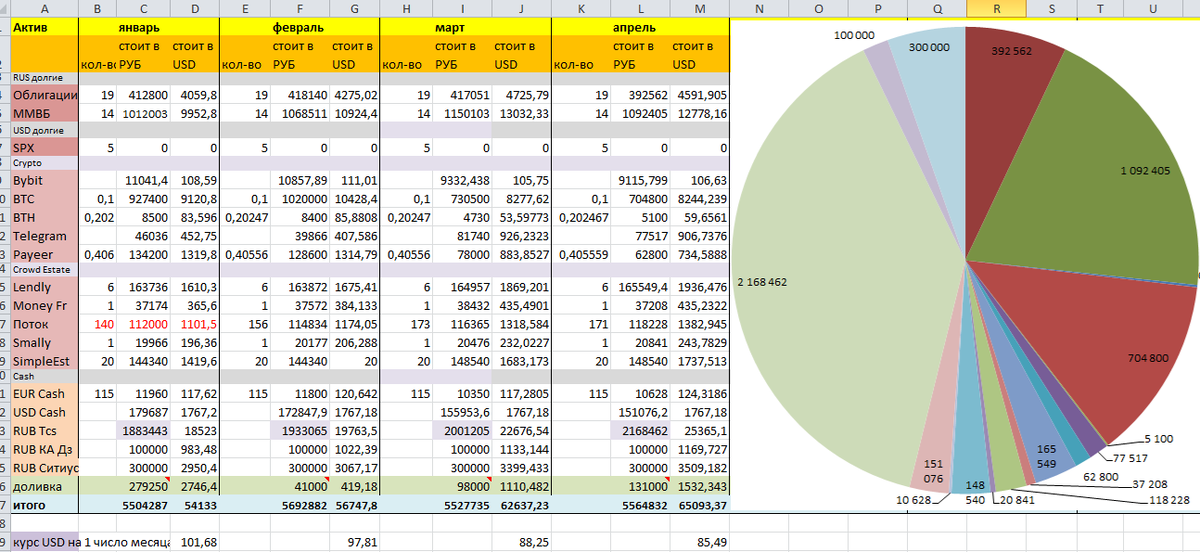Select the 'RUB КА Дз' asset cell
The image size is (1200, 552).
point(45,448)
